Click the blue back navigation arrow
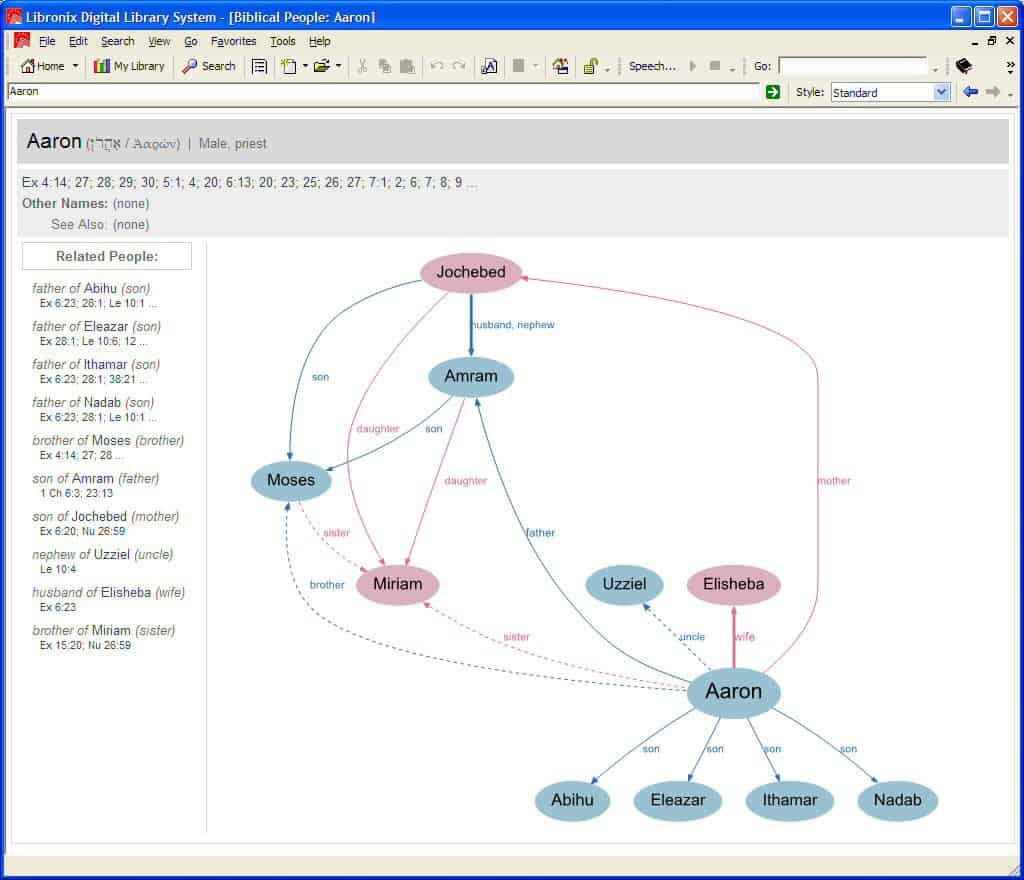Viewport: 1024px width, 880px height. tap(969, 92)
